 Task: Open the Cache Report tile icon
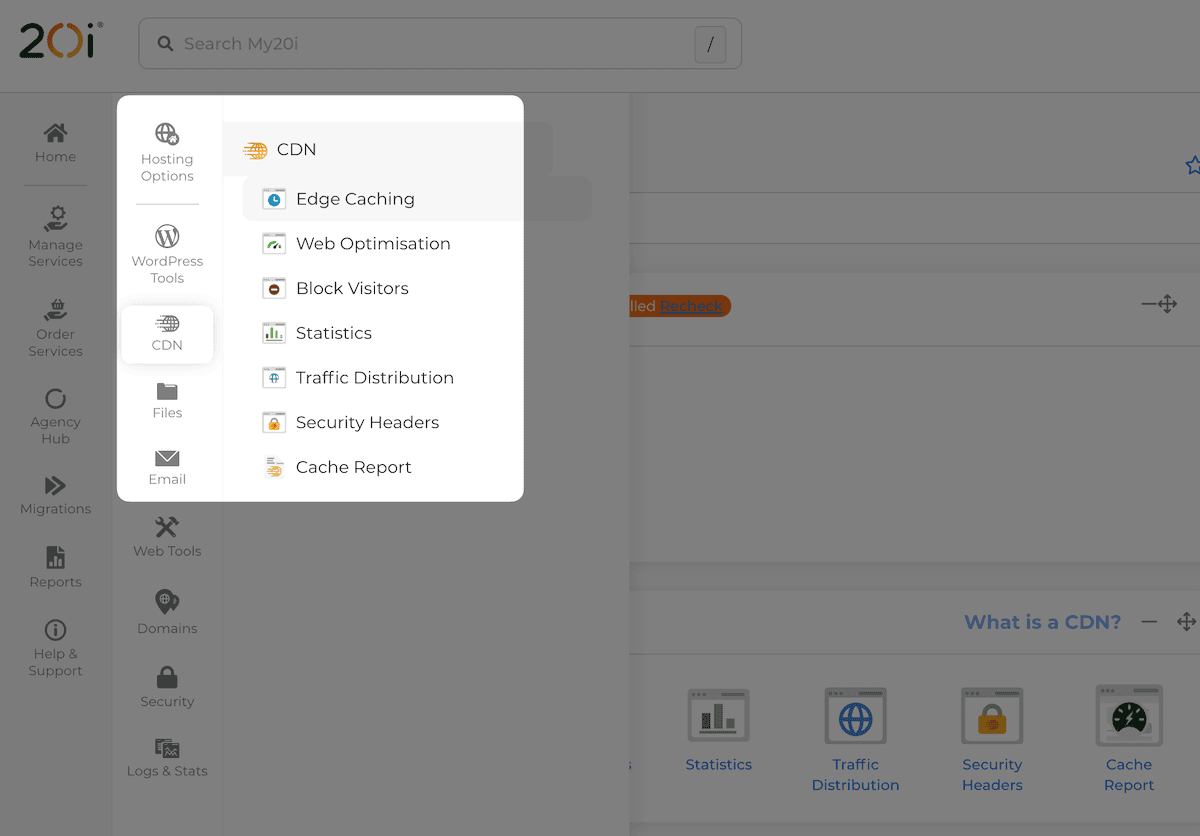coord(1129,715)
